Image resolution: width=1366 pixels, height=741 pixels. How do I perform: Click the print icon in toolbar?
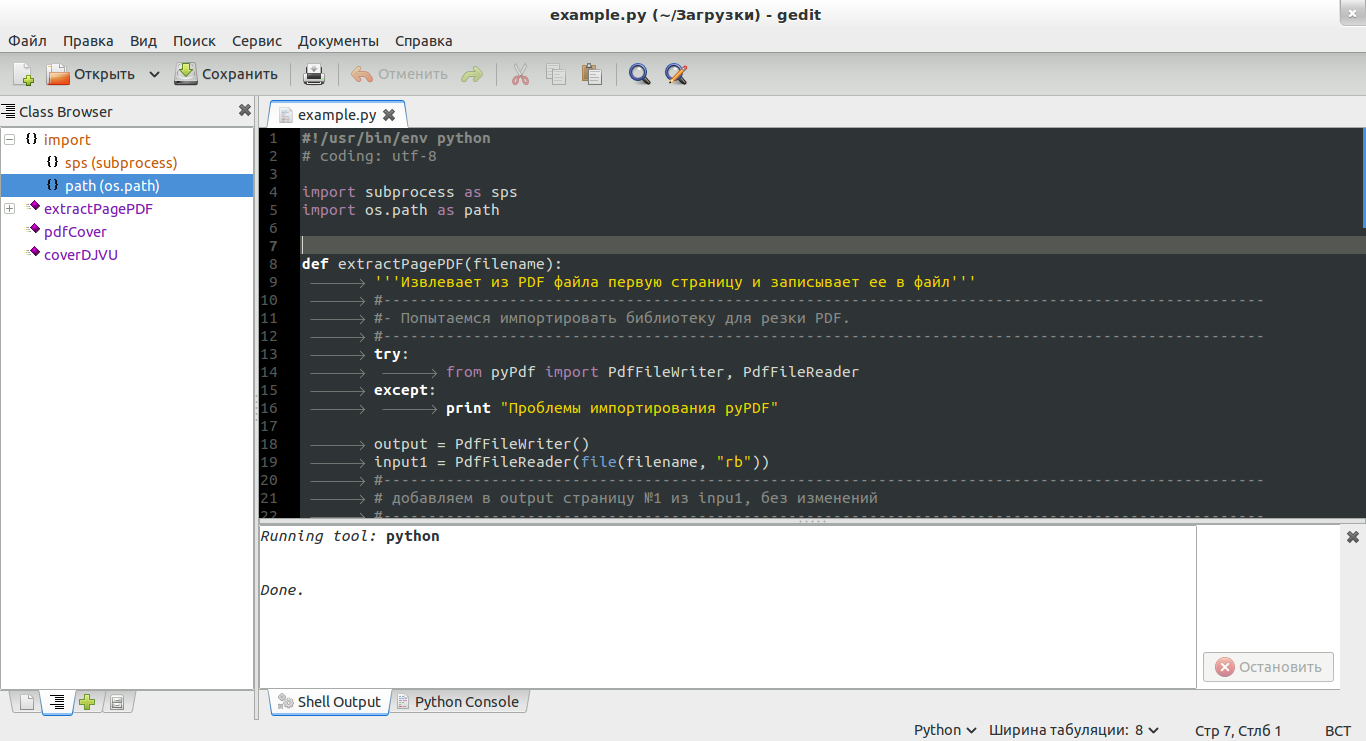tap(314, 74)
